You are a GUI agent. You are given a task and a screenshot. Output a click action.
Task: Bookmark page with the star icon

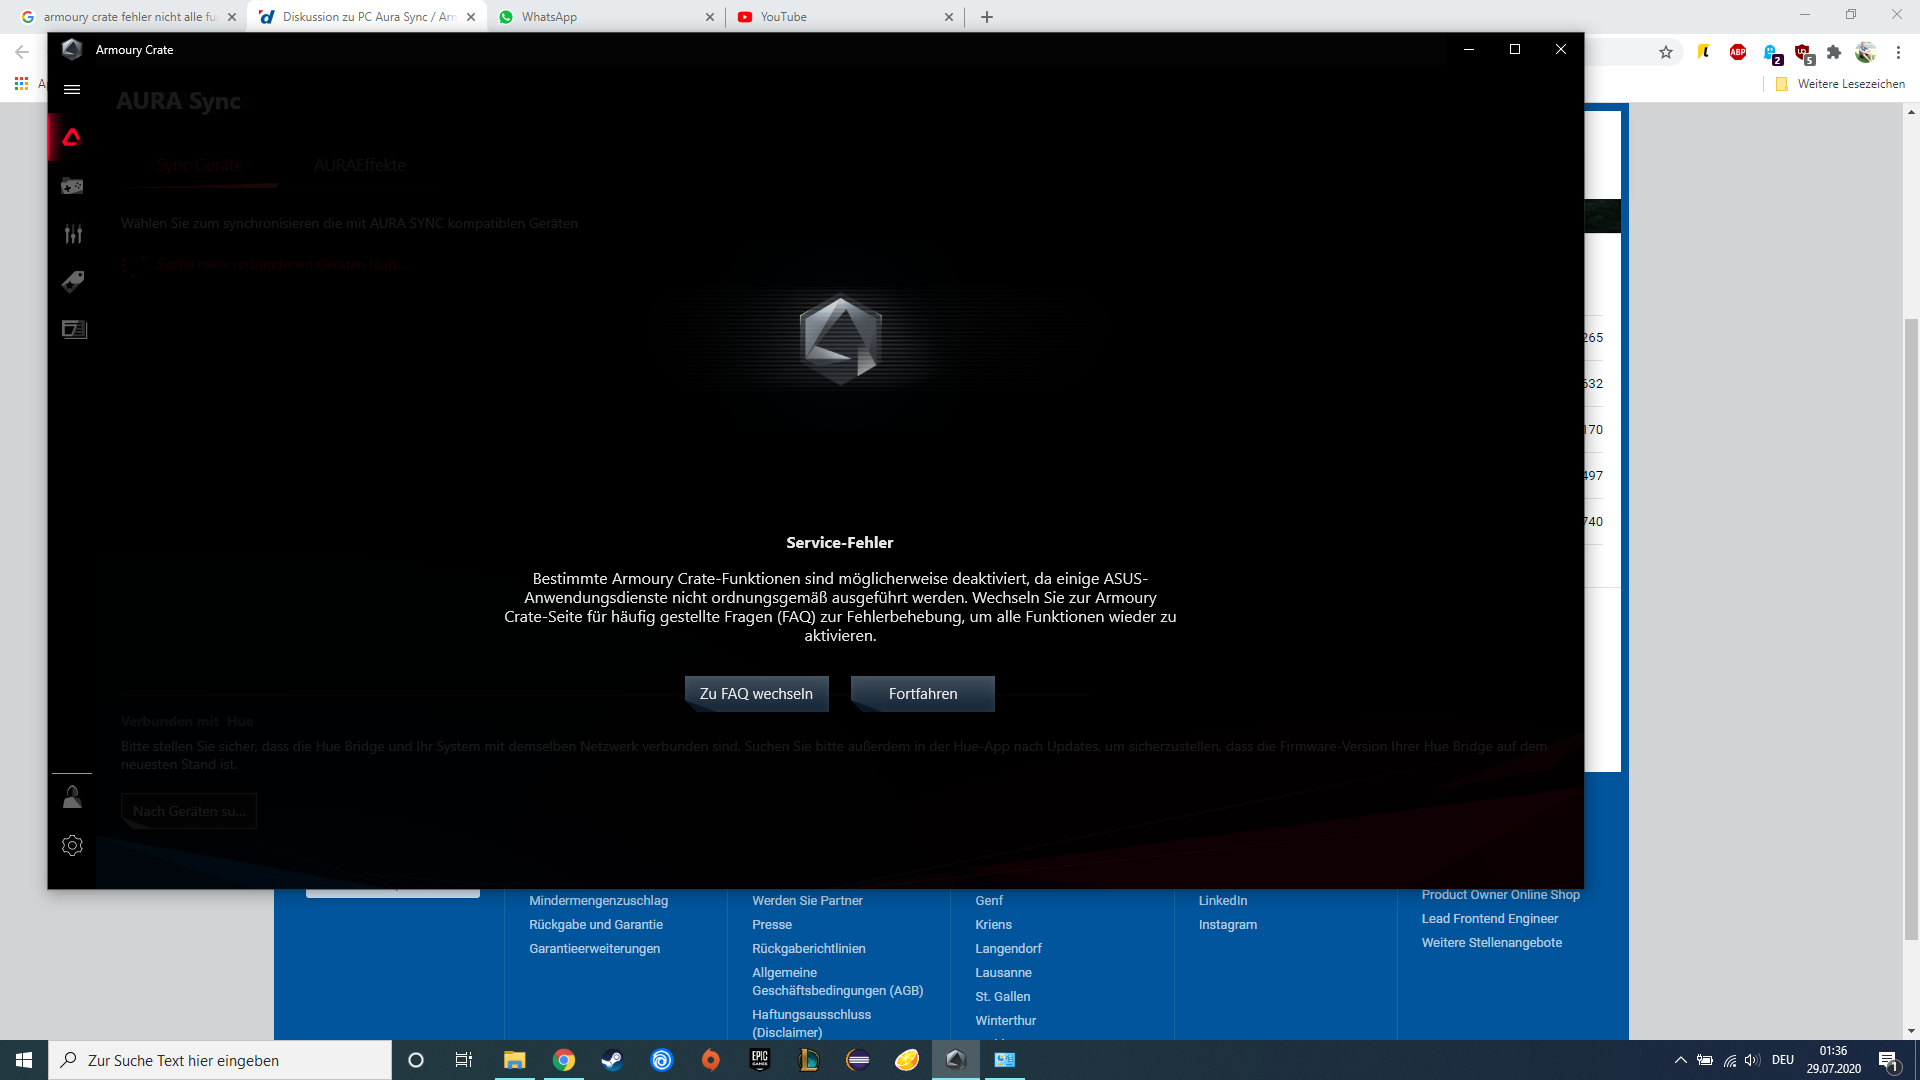click(x=1666, y=52)
